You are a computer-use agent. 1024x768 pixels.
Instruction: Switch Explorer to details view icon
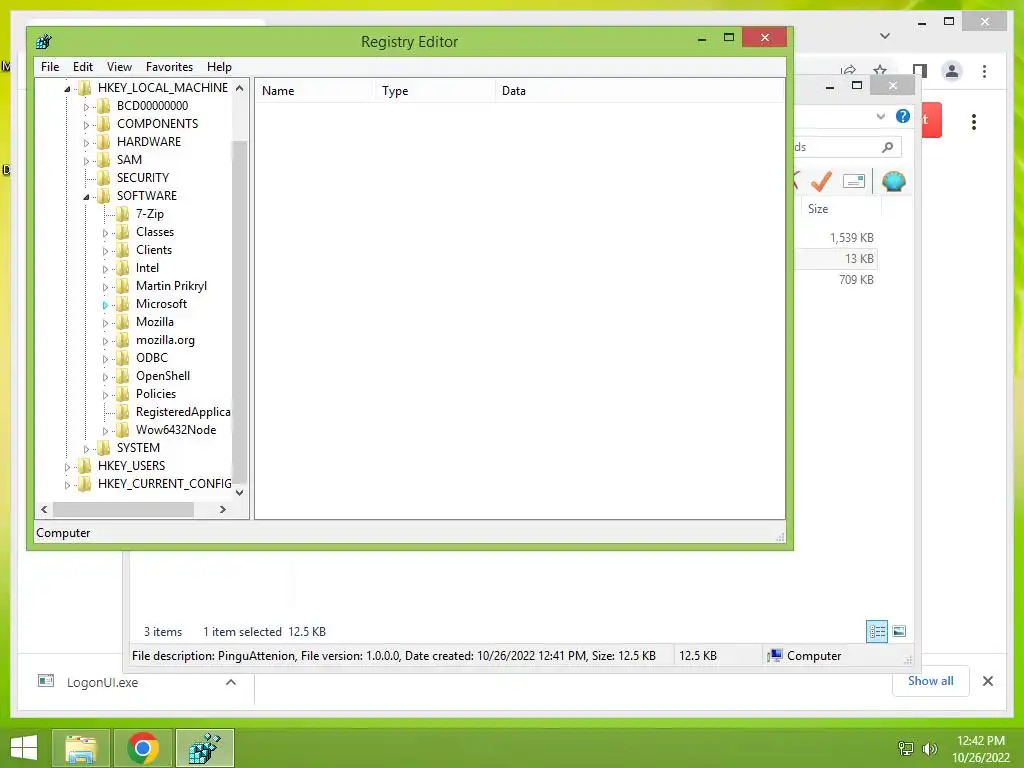876,631
